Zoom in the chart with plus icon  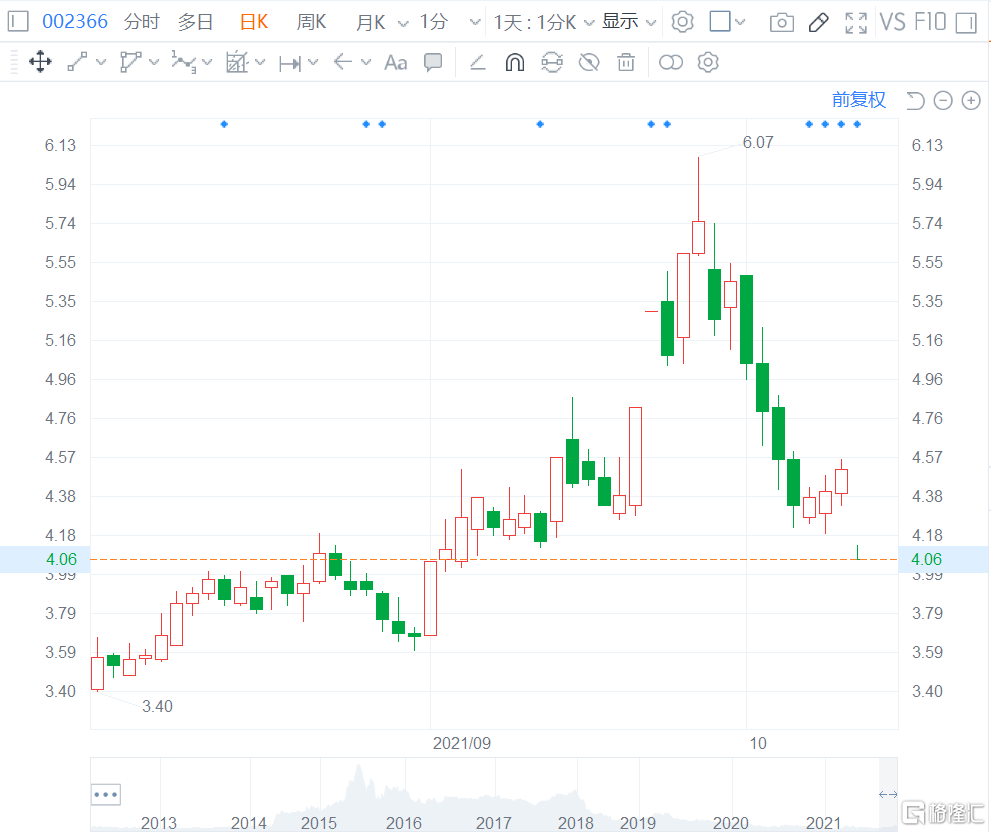[x=971, y=100]
